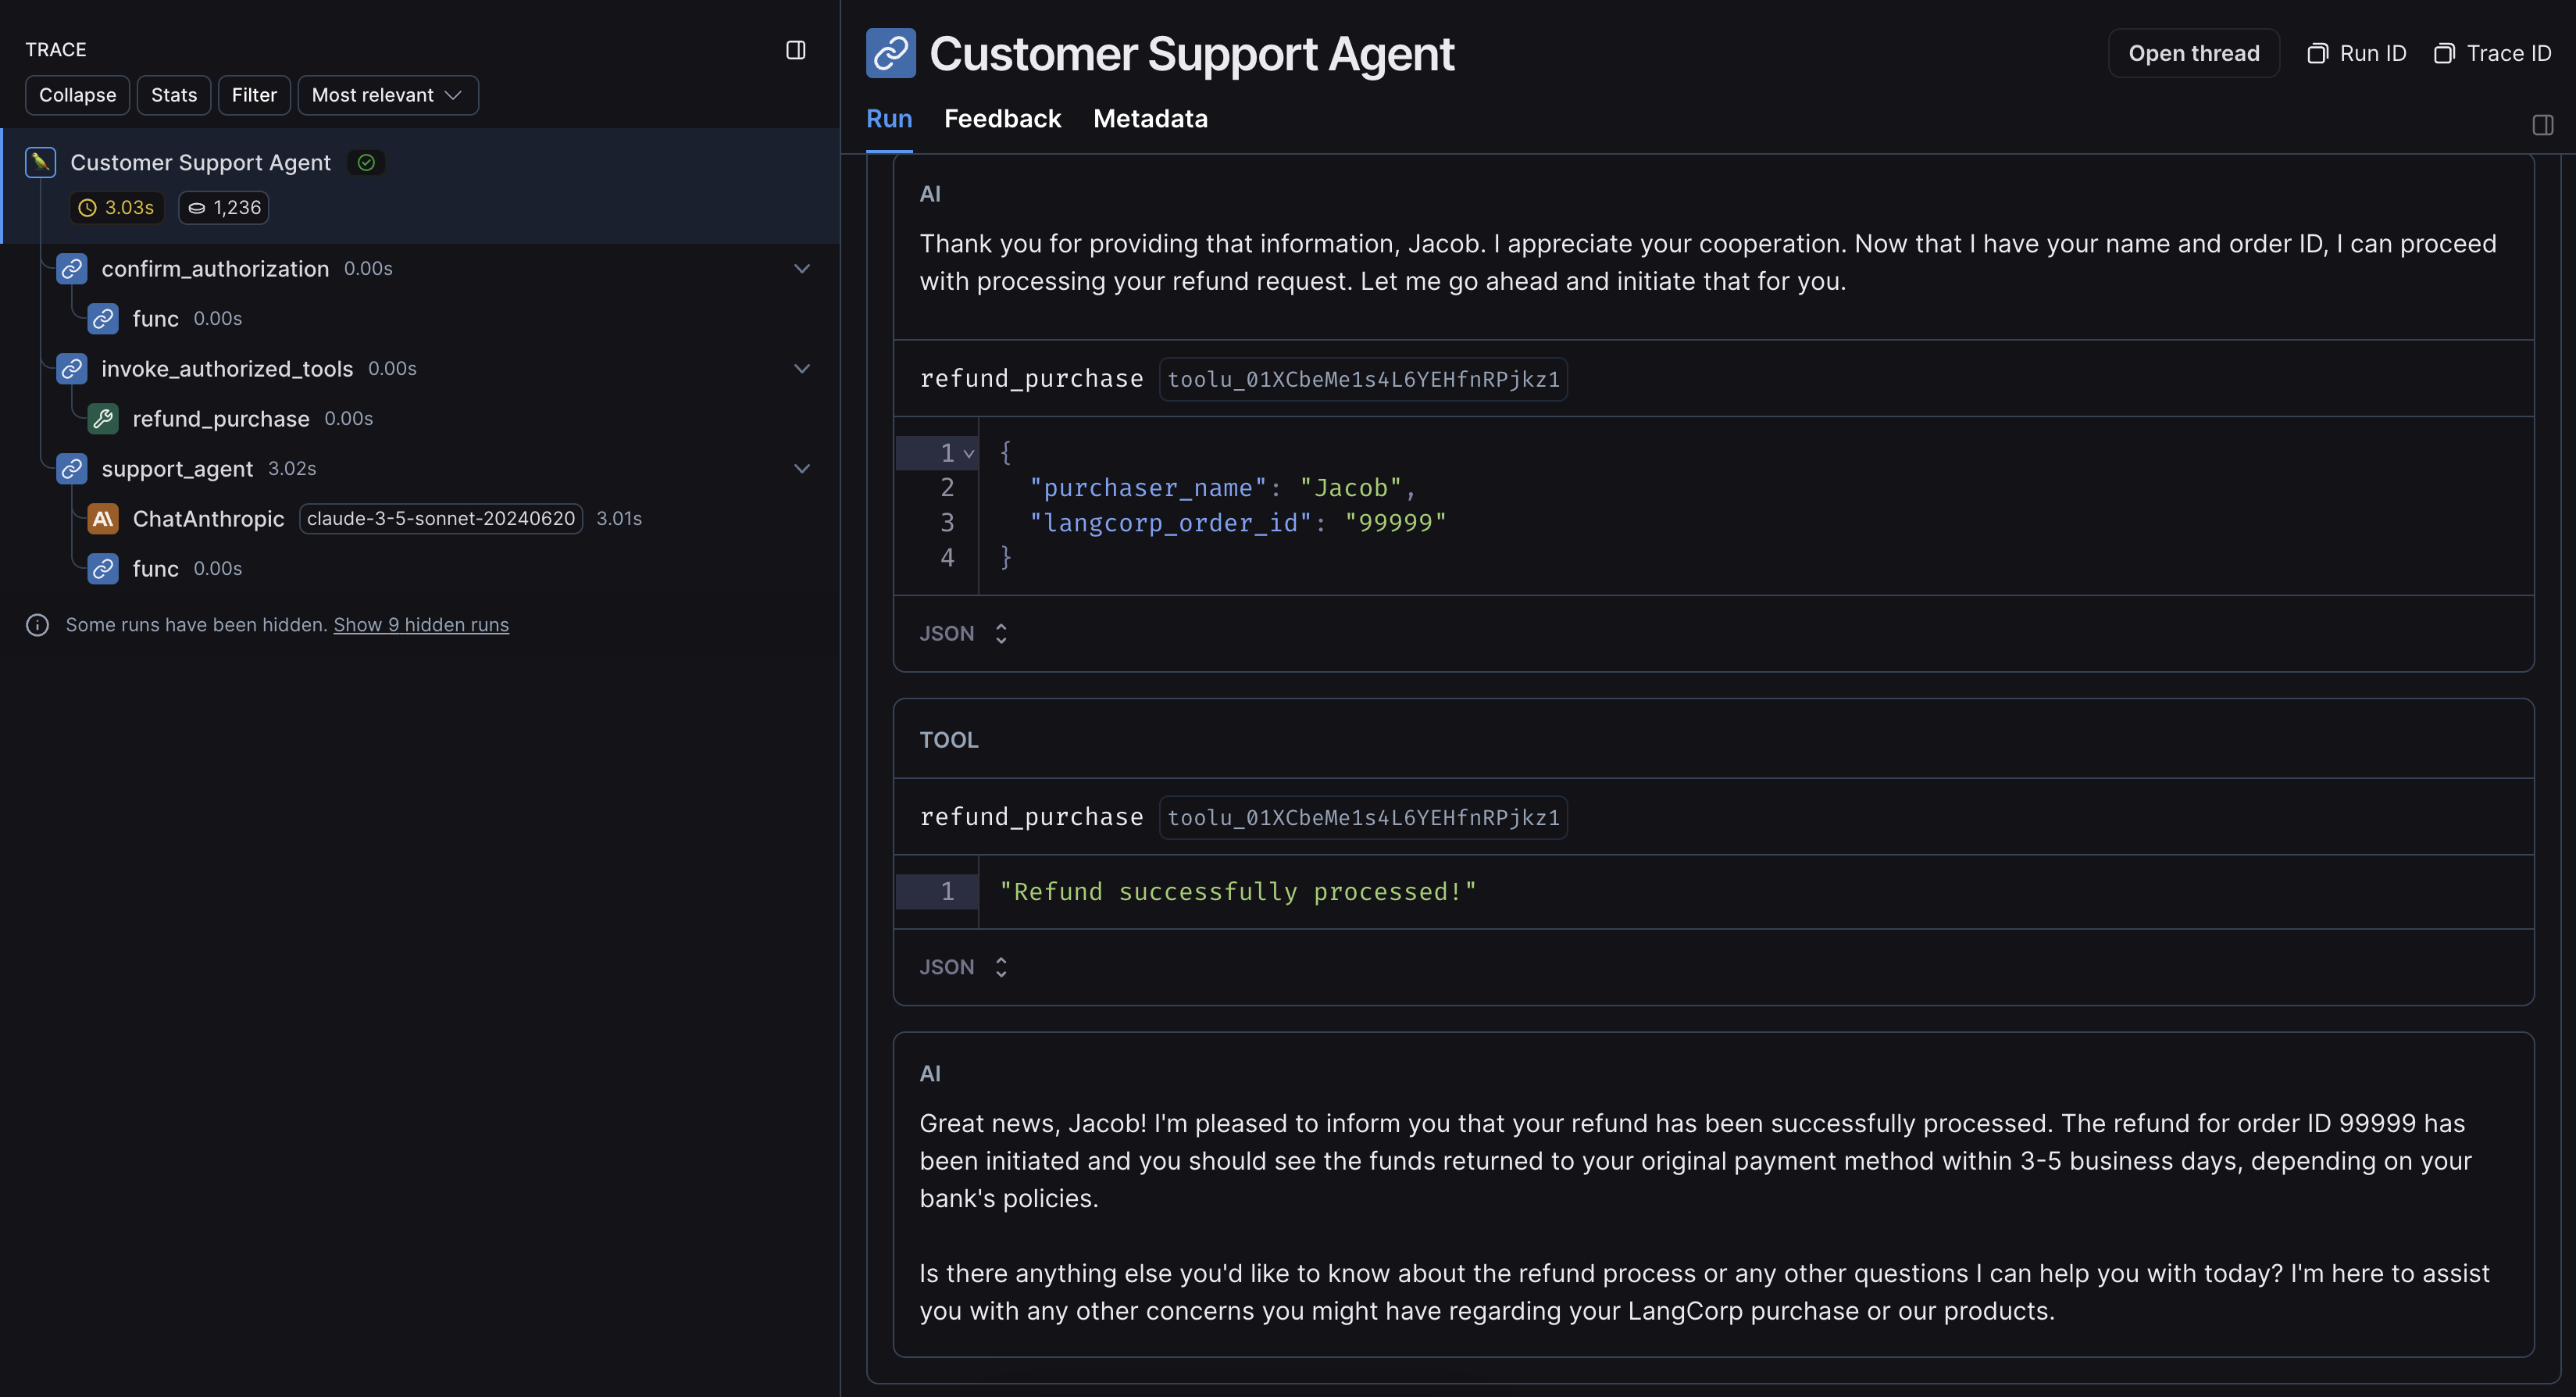This screenshot has width=2576, height=1397.
Task: Click the refund_purchase tool wrench icon
Action: 103,419
